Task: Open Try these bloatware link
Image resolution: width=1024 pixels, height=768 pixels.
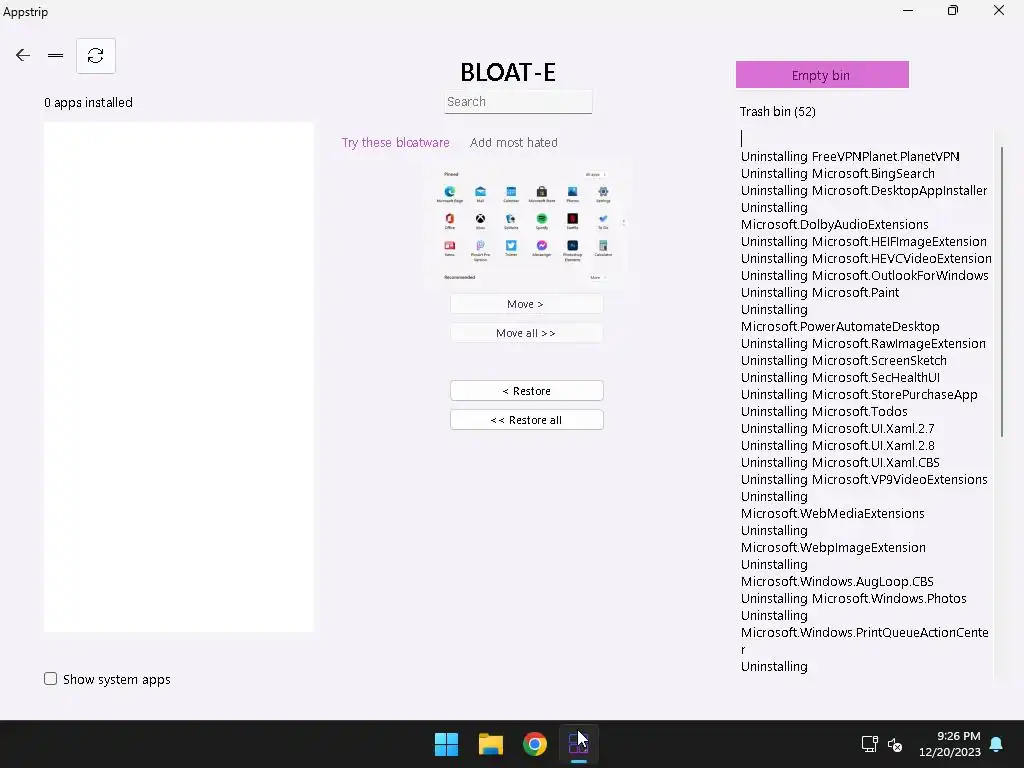Action: click(x=396, y=142)
